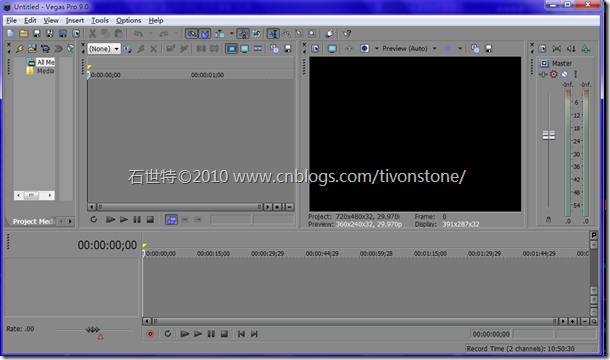Image resolution: width=610 pixels, height=360 pixels.
Task: Click Save snapshot disk icon in trimmer
Action: [x=288, y=49]
